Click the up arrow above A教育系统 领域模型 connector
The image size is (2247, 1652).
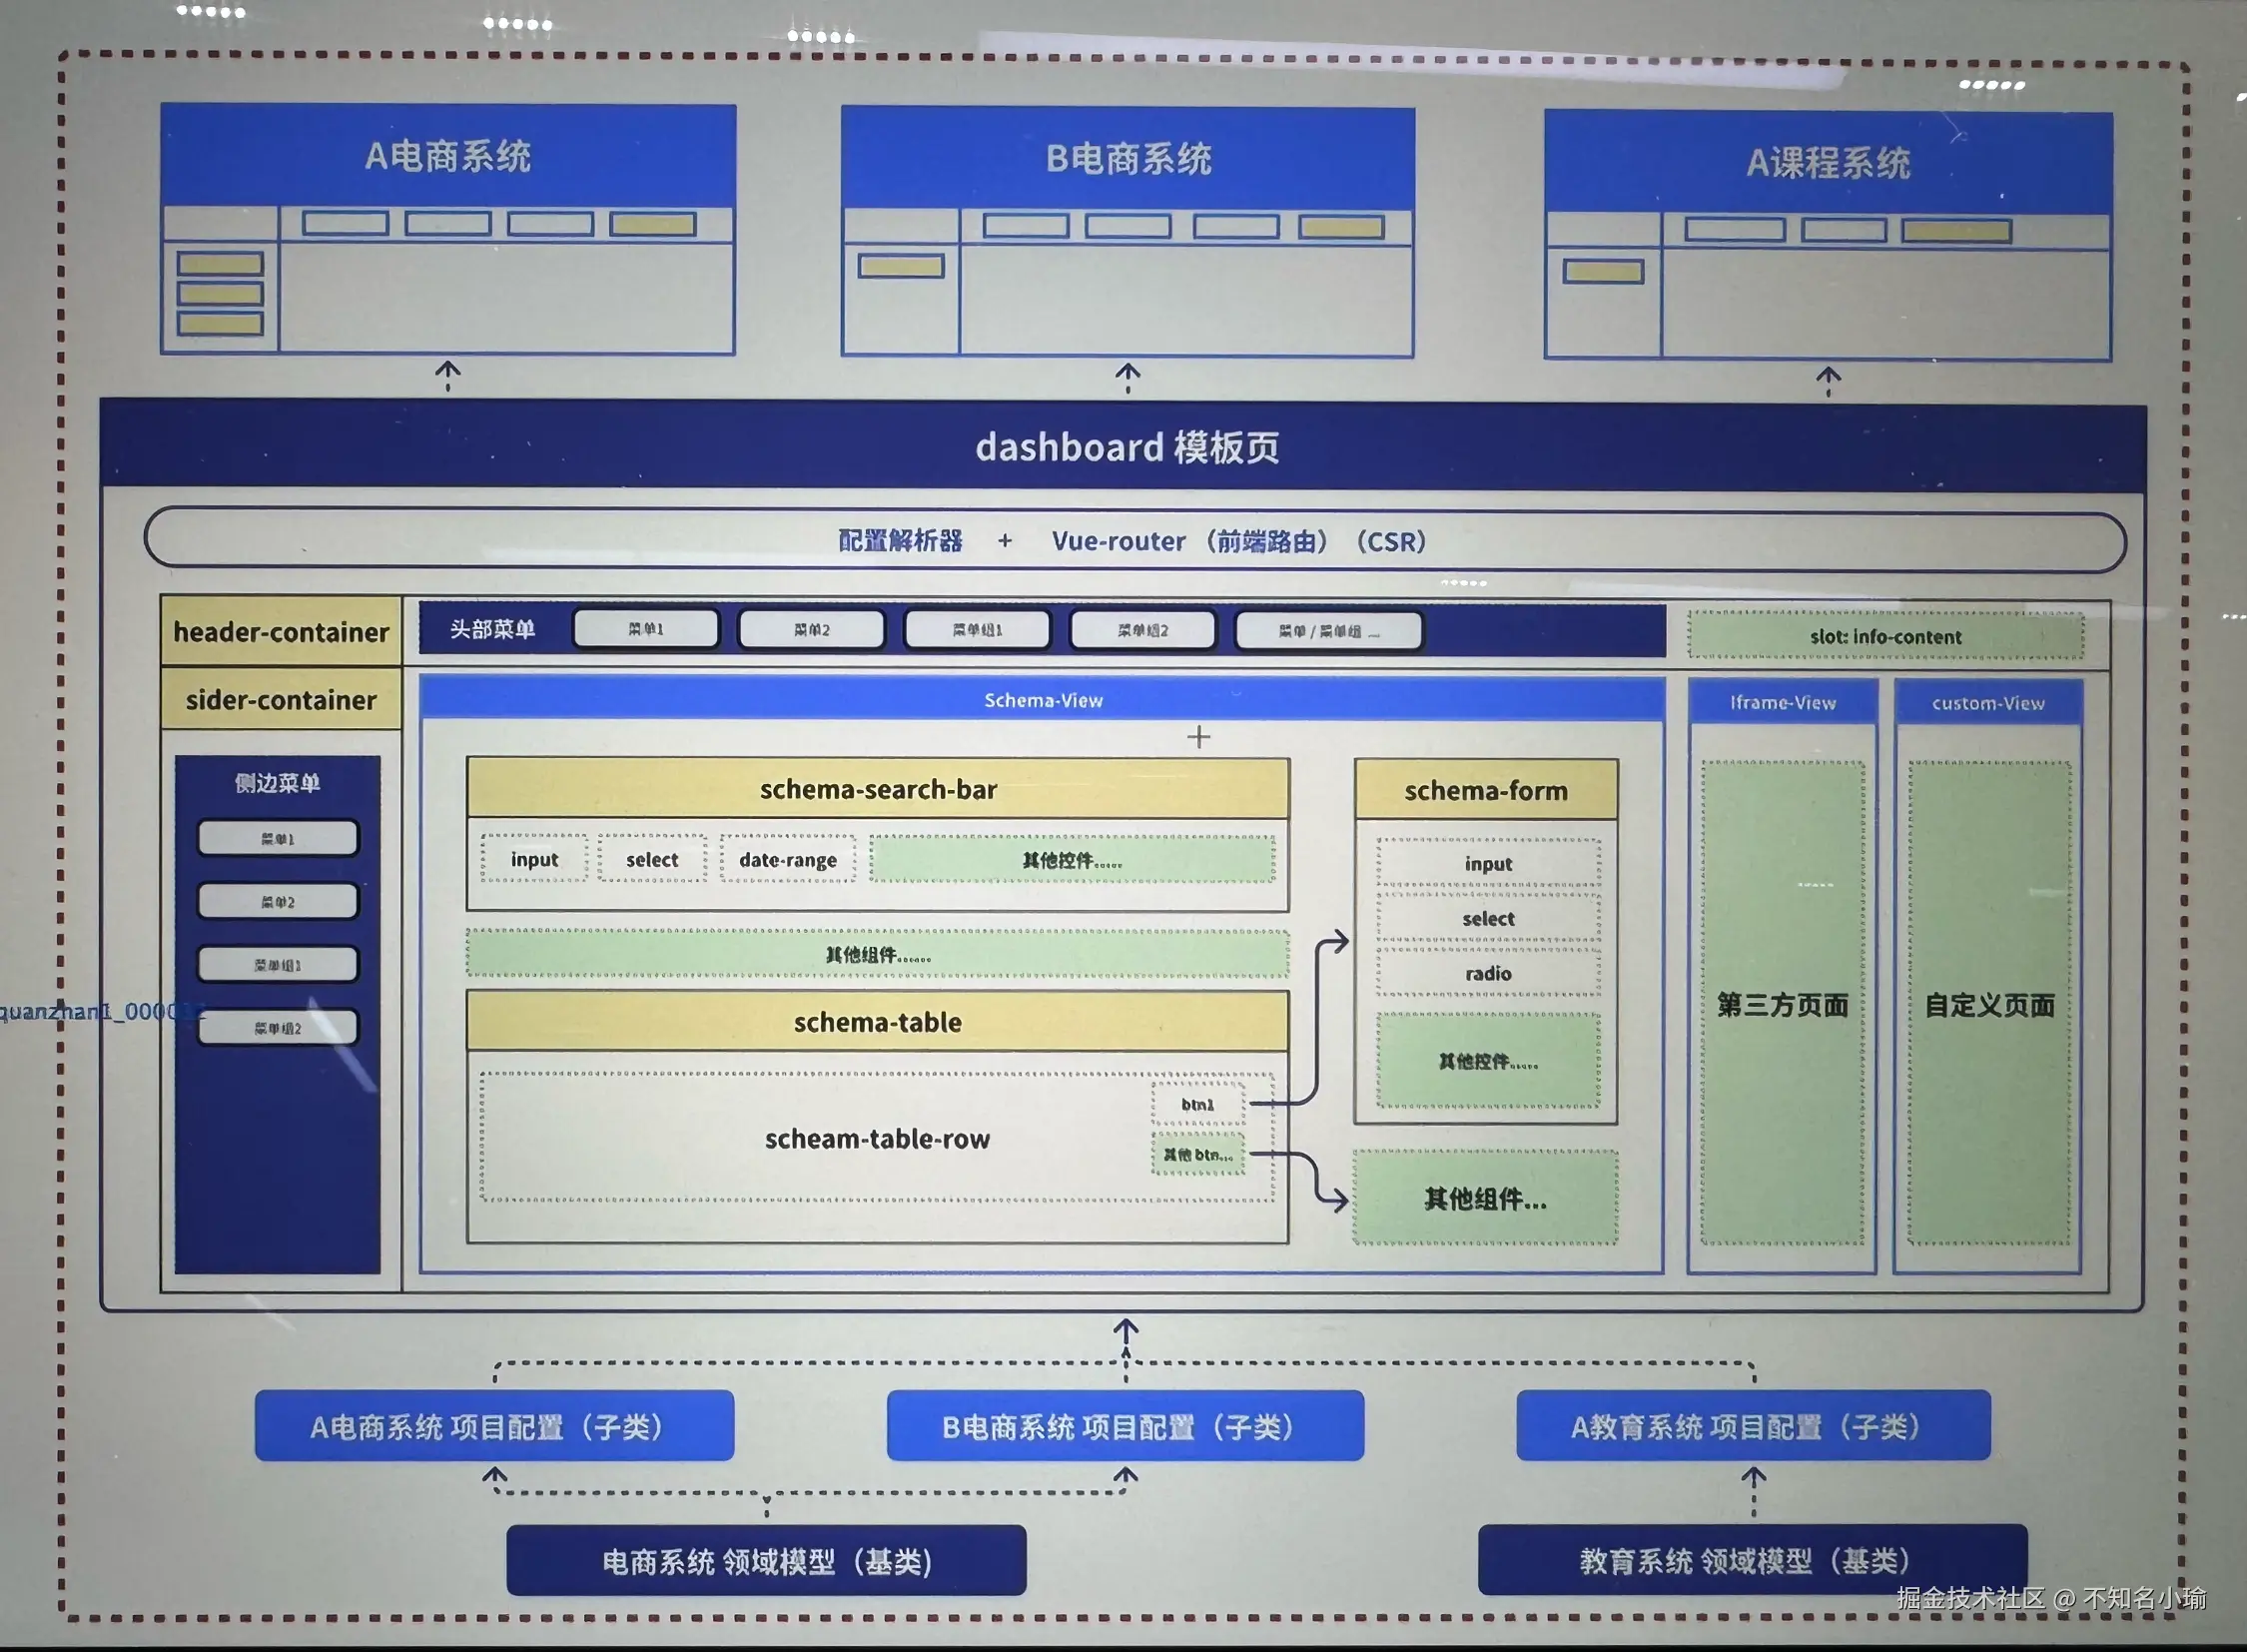tap(1753, 1478)
